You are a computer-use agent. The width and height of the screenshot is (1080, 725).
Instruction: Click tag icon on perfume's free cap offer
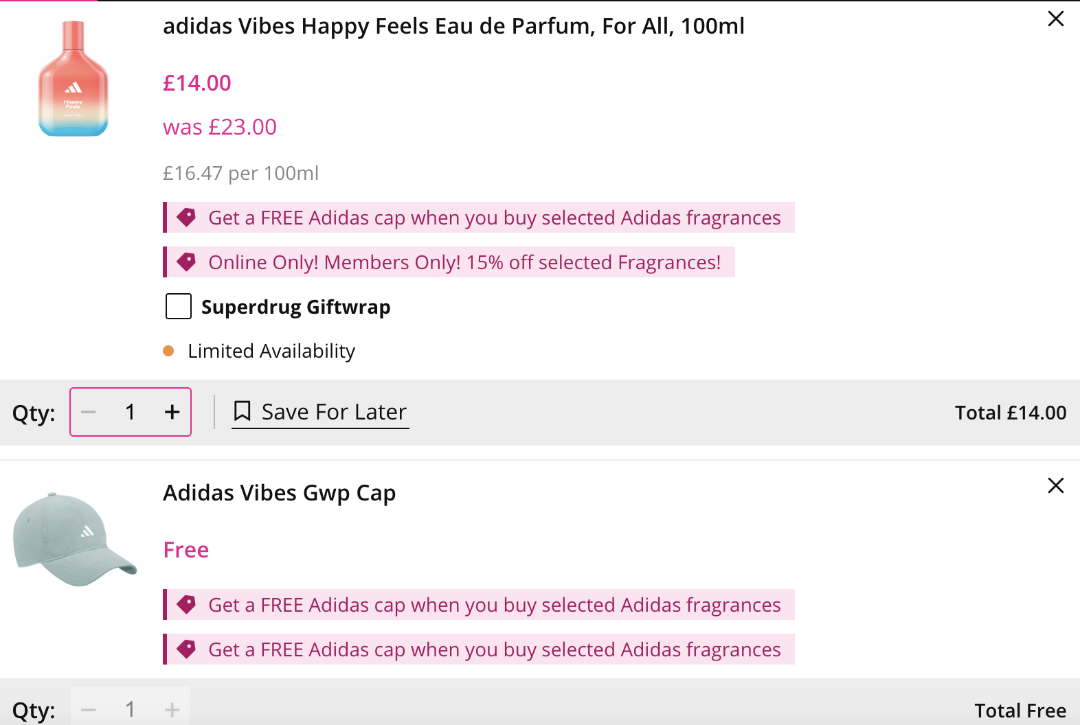186,217
